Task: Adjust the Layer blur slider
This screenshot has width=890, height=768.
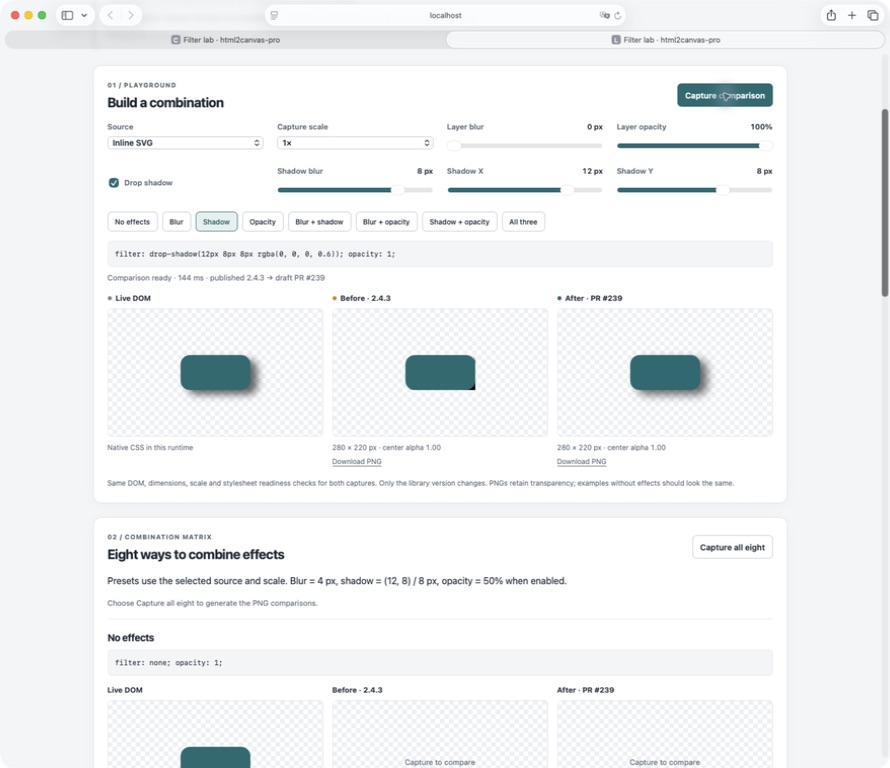Action: pyautogui.click(x=524, y=146)
